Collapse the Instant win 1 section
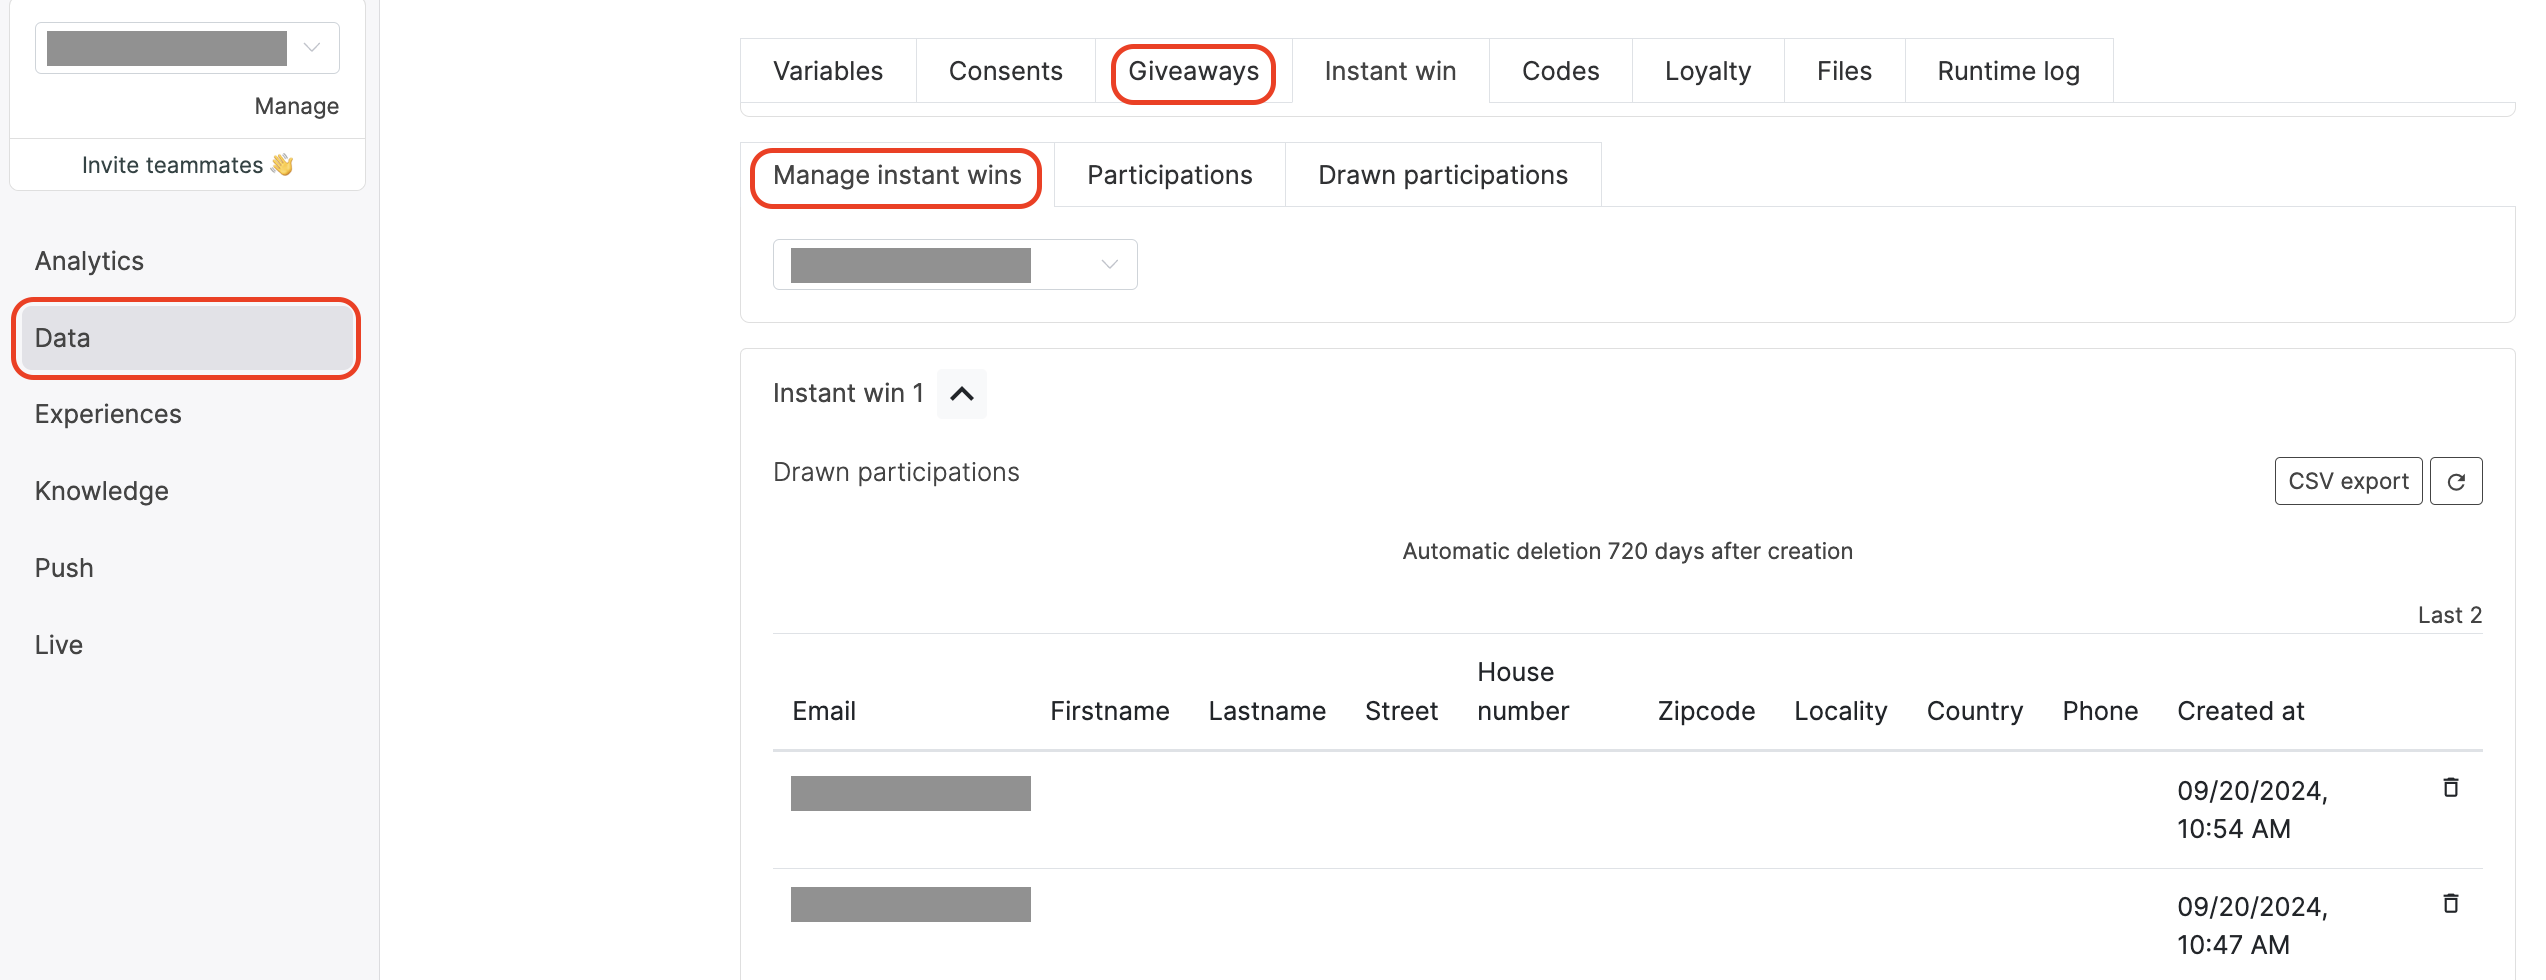2546x980 pixels. tap(961, 394)
